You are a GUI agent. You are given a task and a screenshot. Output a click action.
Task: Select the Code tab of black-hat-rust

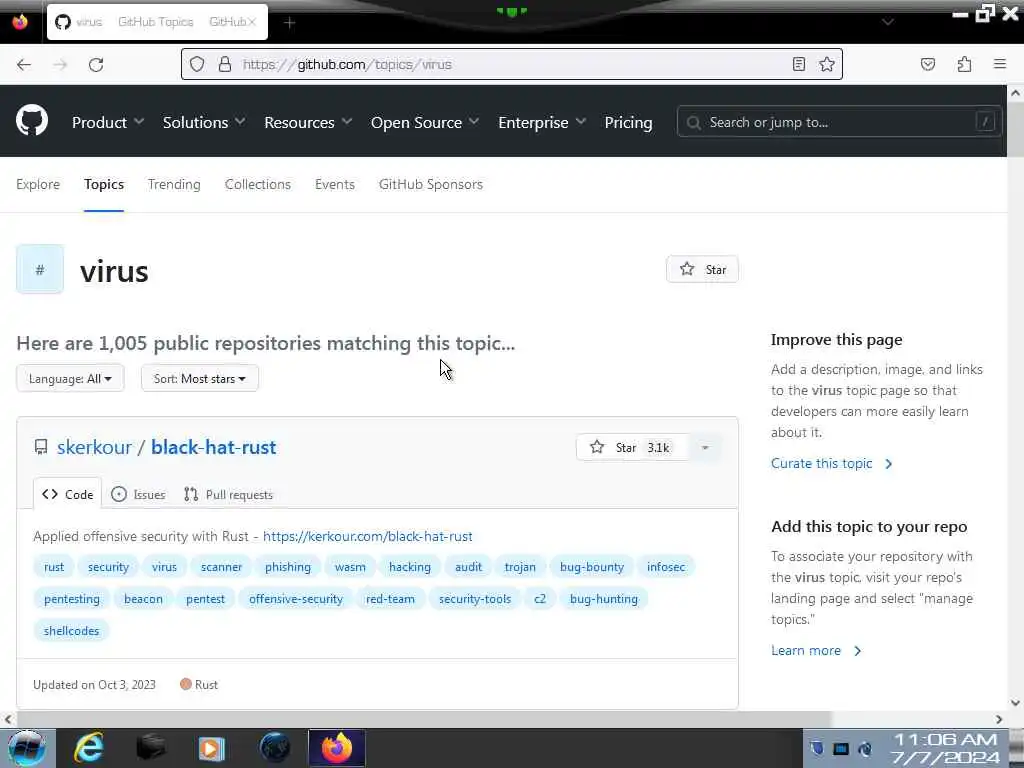68,494
